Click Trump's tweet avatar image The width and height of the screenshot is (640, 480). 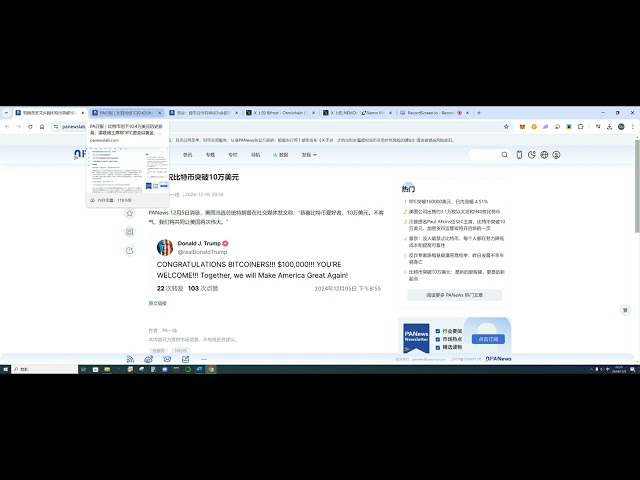165,248
